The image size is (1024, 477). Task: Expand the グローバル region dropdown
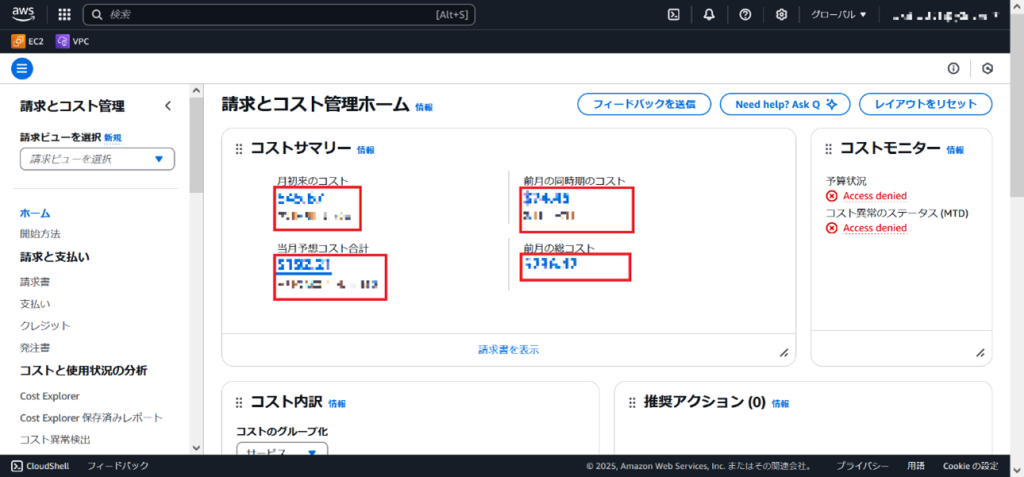838,15
